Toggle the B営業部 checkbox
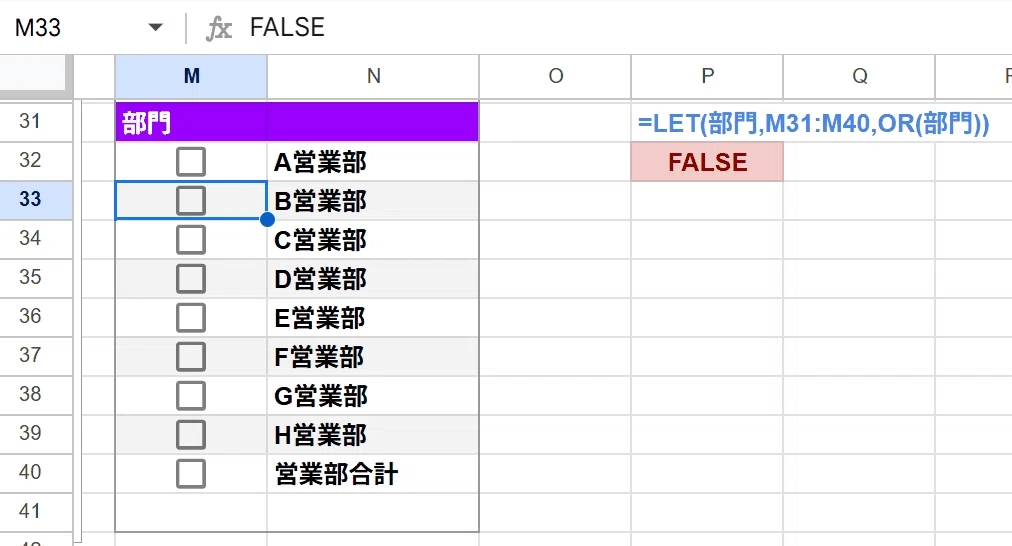 pos(191,201)
